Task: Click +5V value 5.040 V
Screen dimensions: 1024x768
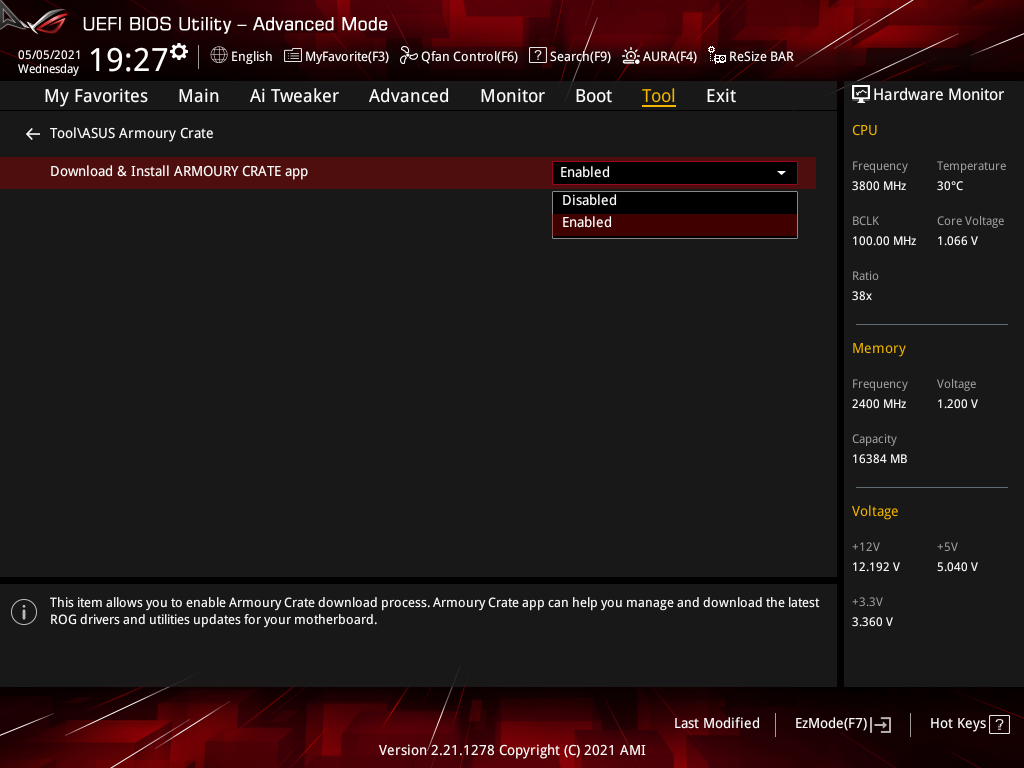Action: click(957, 567)
